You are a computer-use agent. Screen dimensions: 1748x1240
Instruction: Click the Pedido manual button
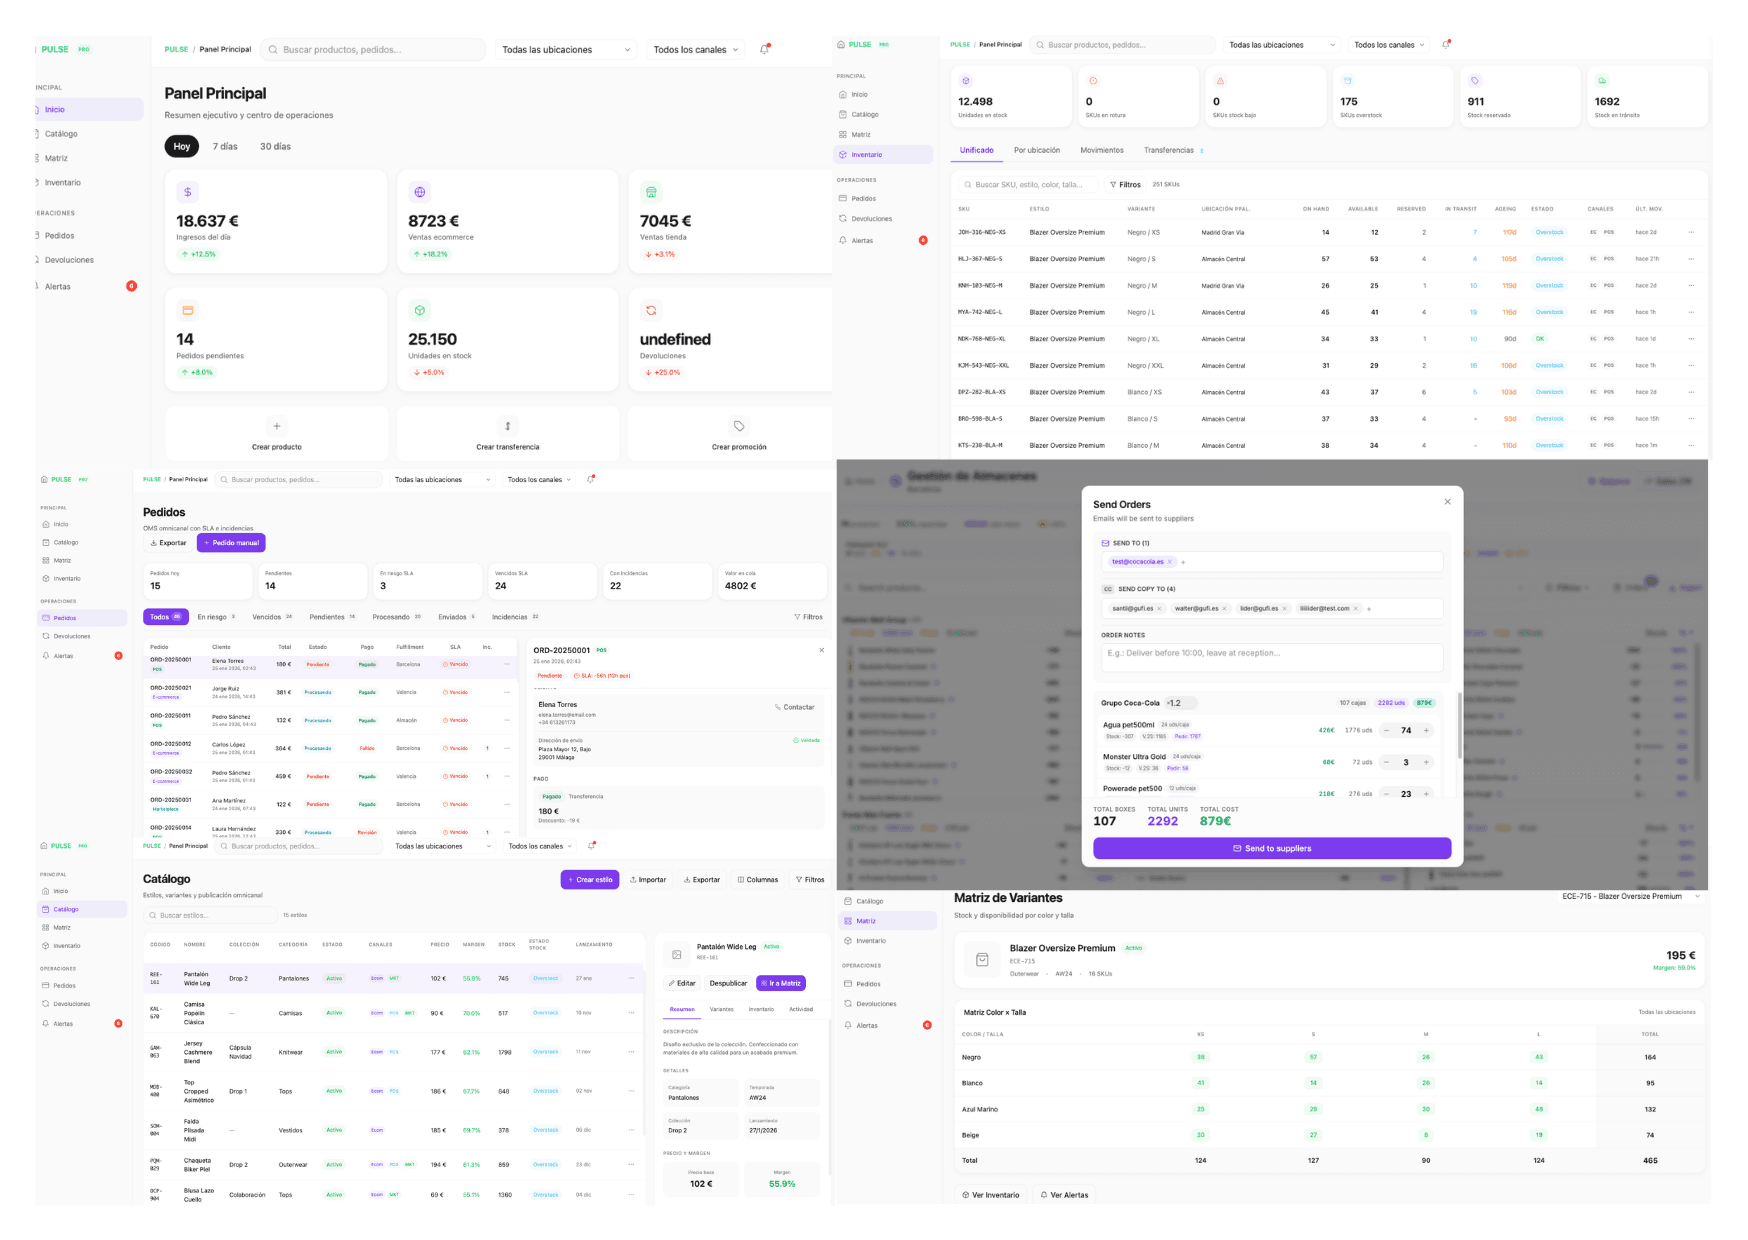click(x=231, y=543)
